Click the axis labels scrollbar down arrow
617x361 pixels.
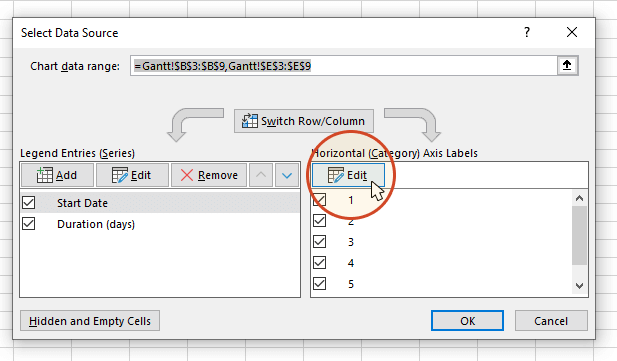579,286
